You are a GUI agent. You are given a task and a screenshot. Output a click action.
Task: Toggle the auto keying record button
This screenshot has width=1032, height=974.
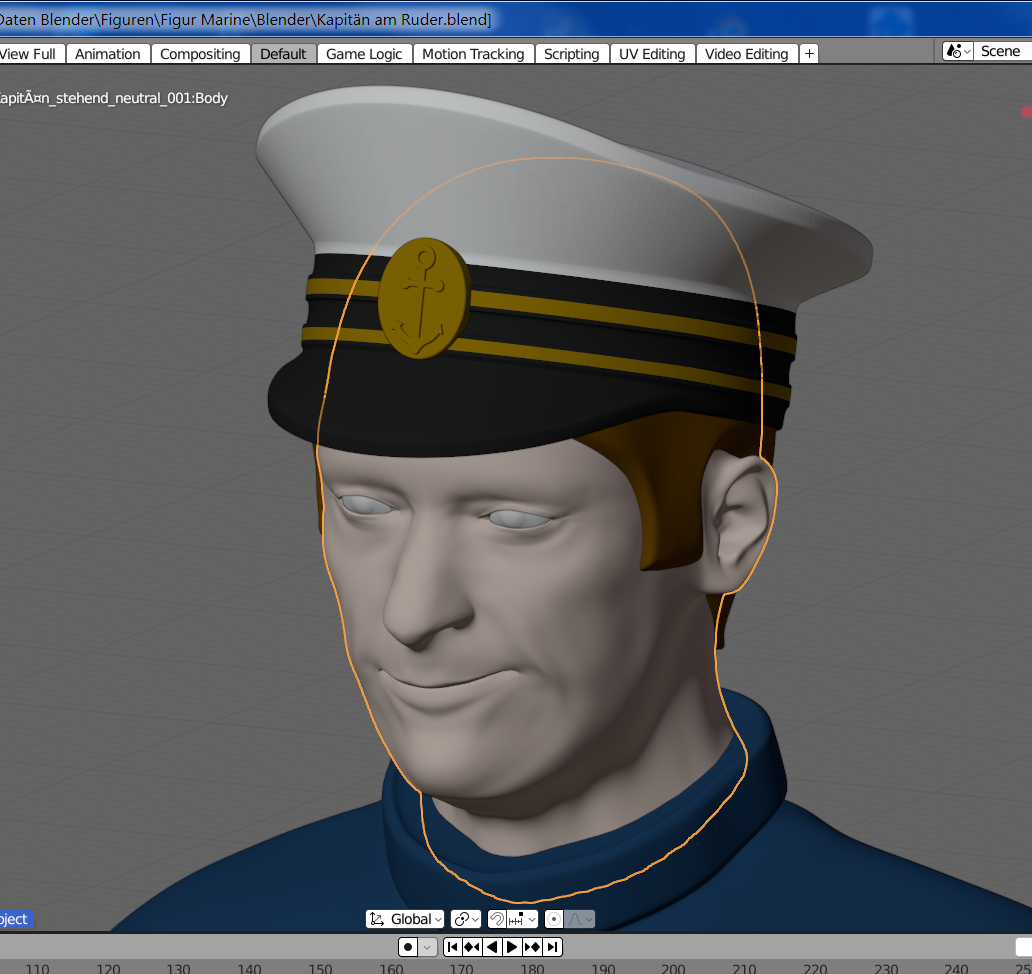coord(408,947)
